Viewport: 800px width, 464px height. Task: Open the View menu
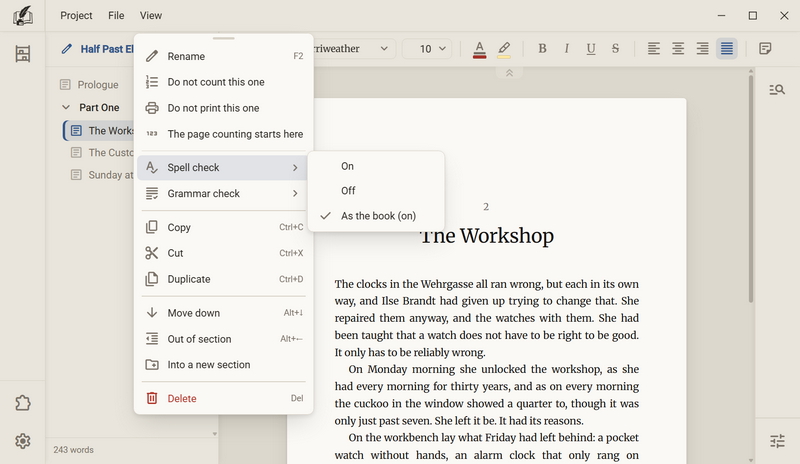tap(151, 15)
